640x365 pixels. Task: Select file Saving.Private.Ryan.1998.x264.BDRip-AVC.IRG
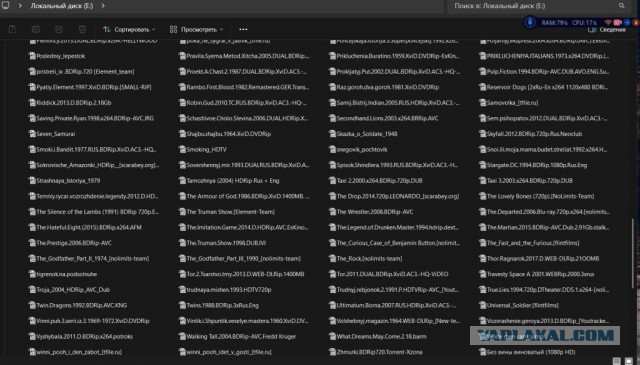coord(91,118)
